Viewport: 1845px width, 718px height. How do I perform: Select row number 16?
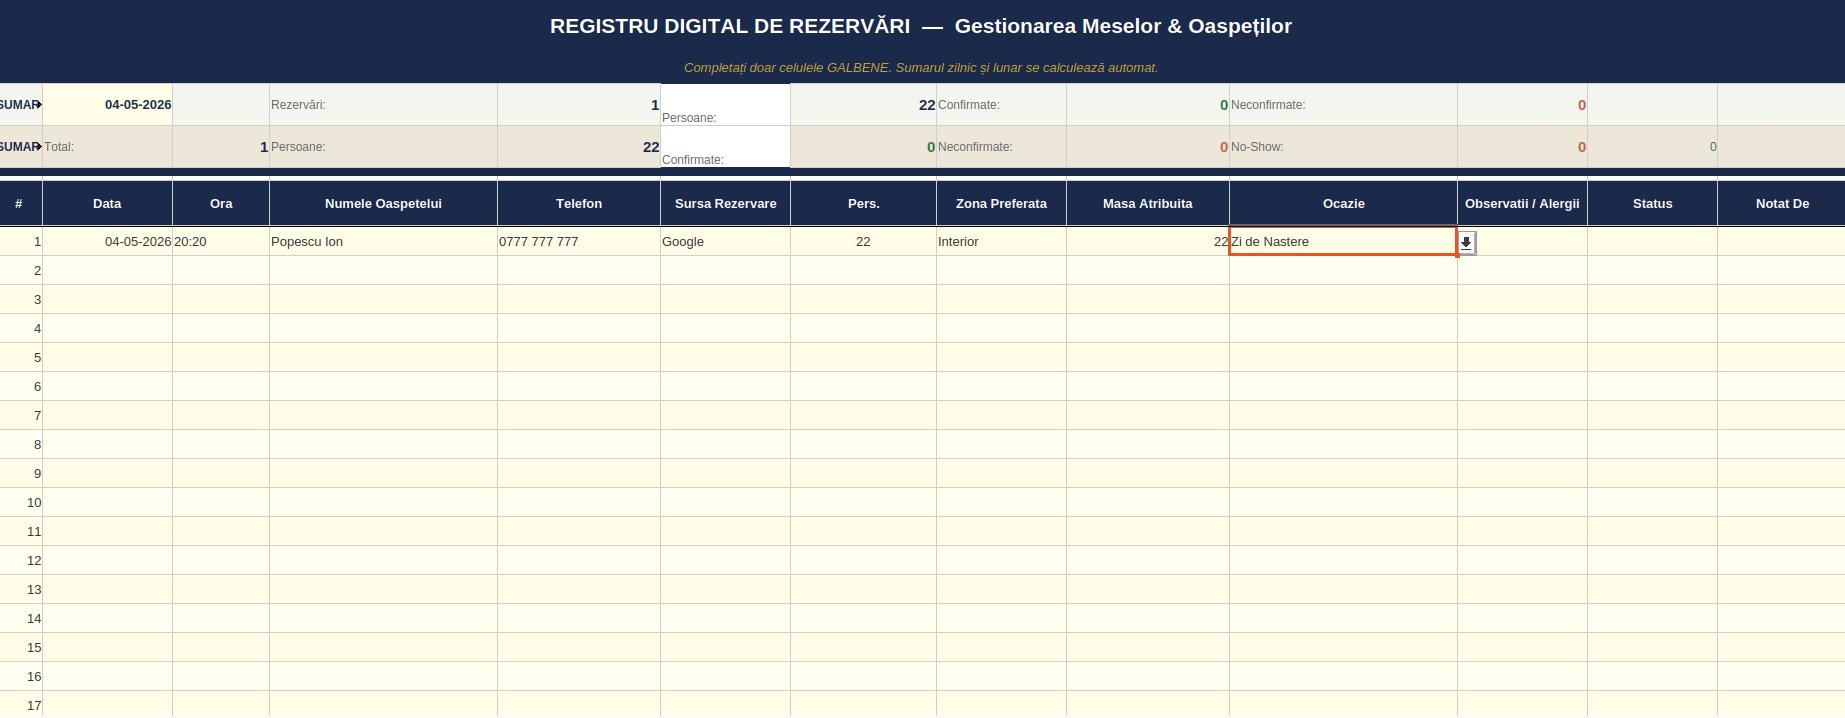[x=21, y=676]
